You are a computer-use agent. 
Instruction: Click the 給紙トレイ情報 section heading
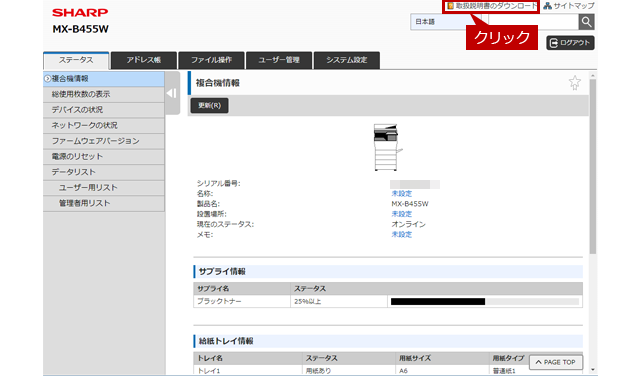(226, 341)
